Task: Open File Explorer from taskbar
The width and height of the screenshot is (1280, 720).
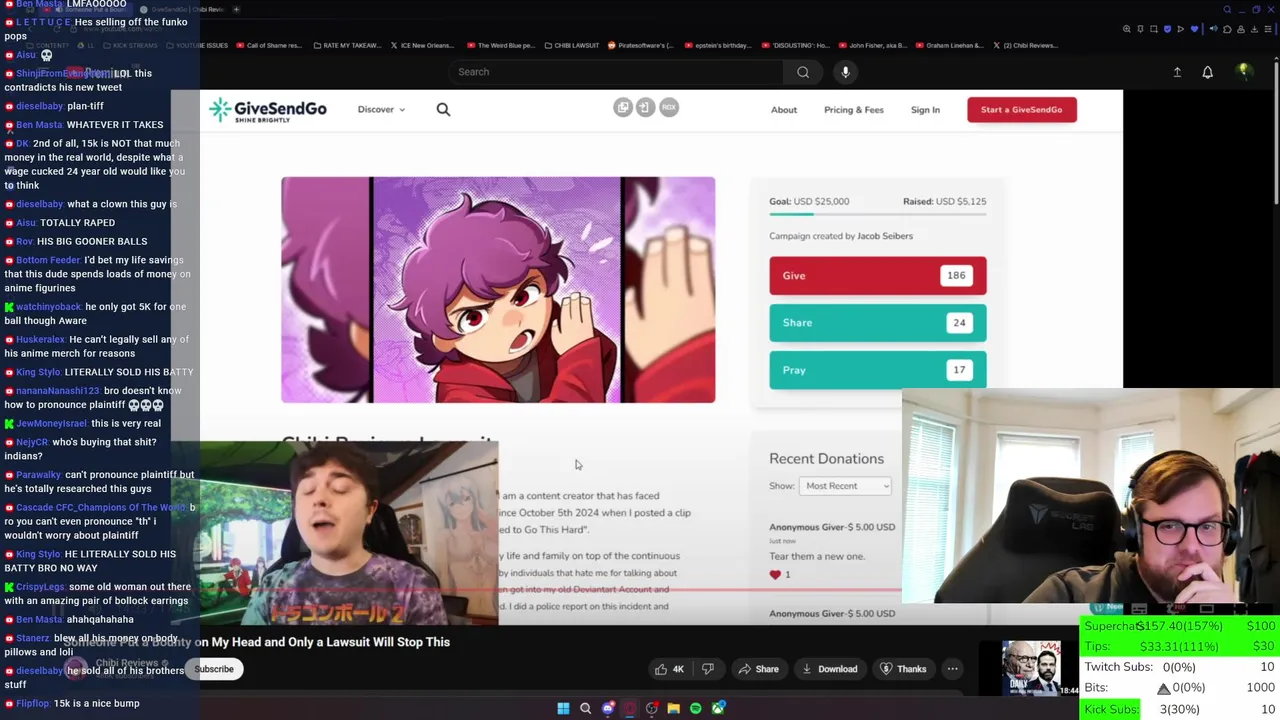Action: (x=673, y=708)
